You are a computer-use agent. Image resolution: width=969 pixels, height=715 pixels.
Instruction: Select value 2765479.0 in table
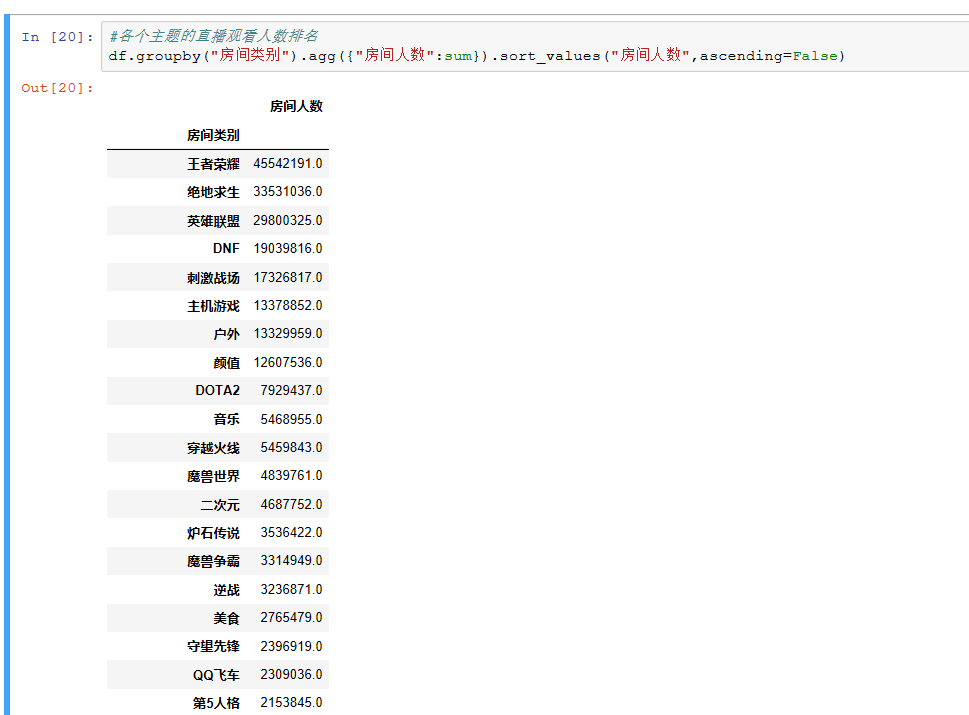pyautogui.click(x=292, y=617)
